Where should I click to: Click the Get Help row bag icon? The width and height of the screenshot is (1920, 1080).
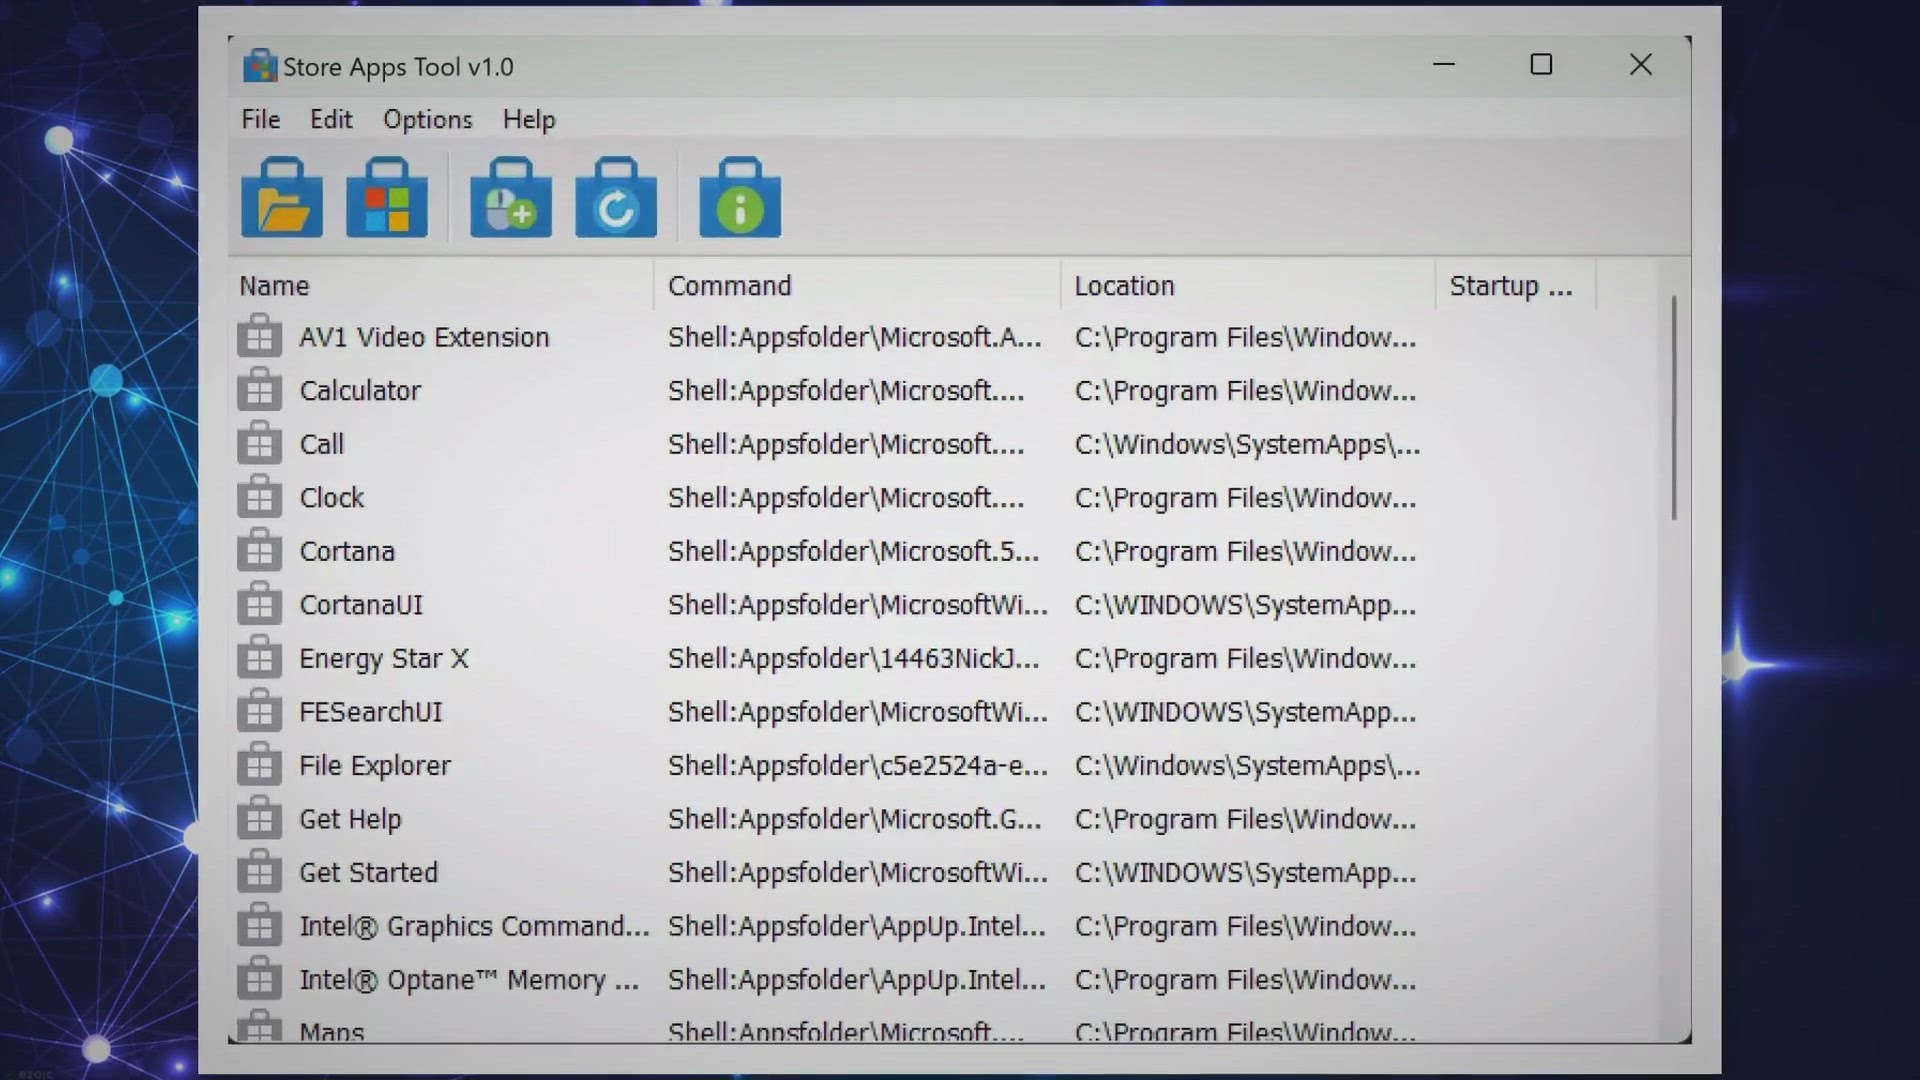pyautogui.click(x=259, y=818)
